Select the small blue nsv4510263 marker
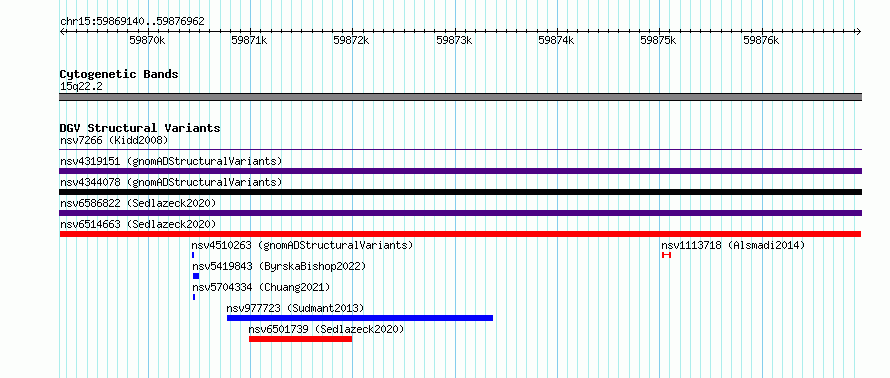 coord(193,255)
